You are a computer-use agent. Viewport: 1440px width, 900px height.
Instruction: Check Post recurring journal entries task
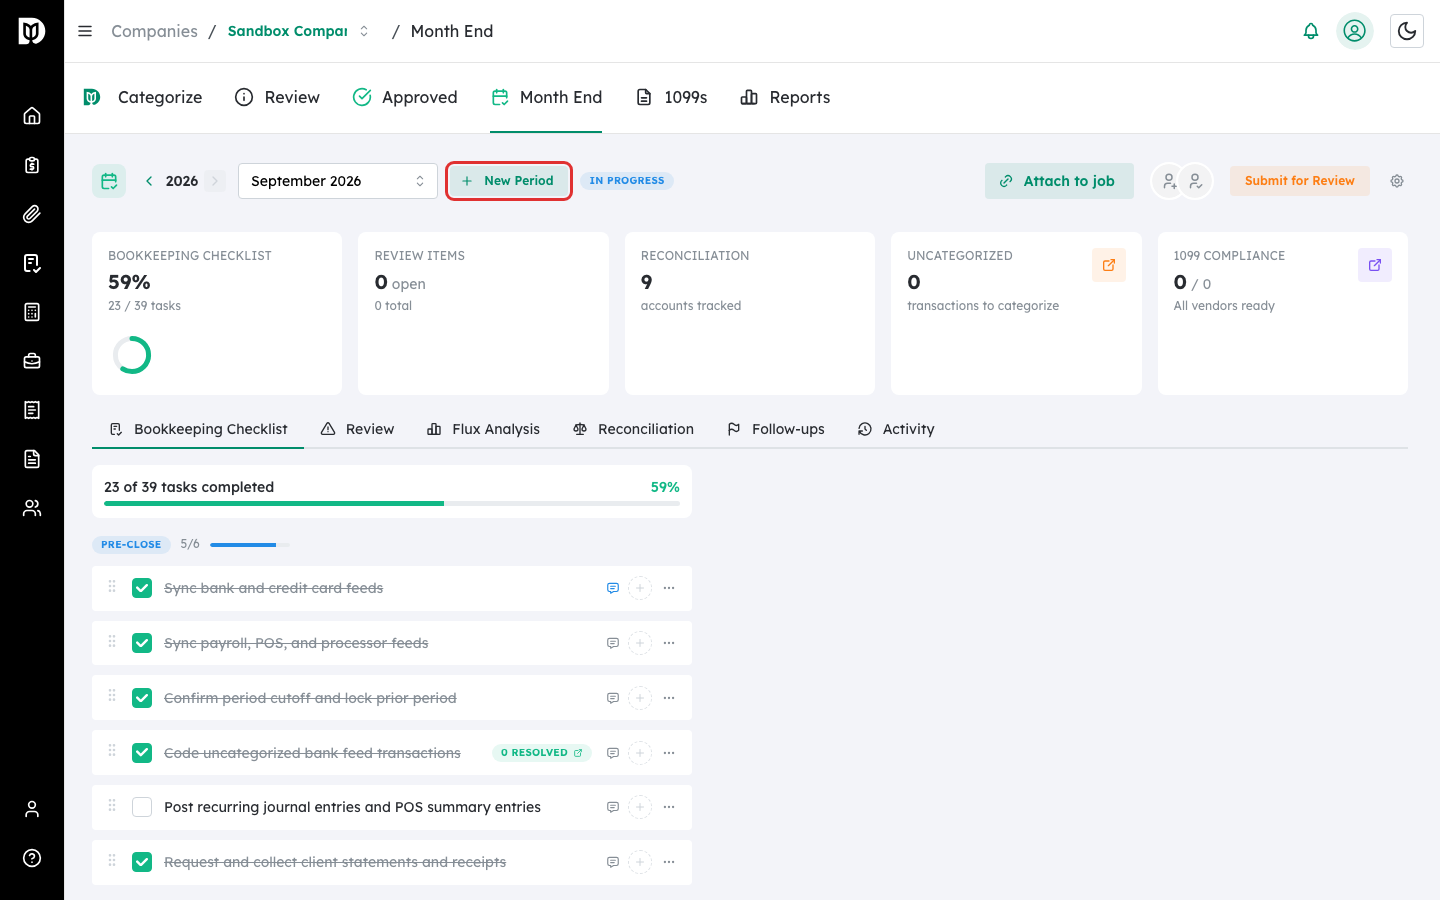[x=142, y=807]
